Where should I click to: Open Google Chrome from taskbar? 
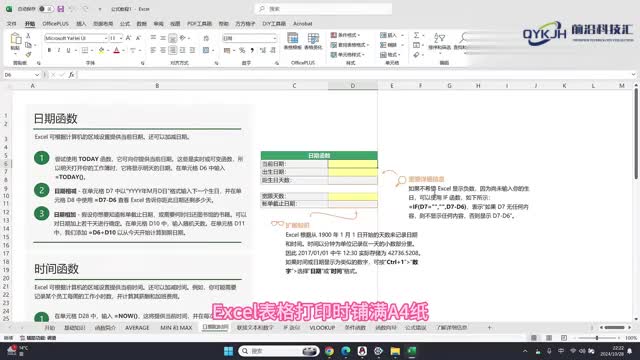coord(329,351)
